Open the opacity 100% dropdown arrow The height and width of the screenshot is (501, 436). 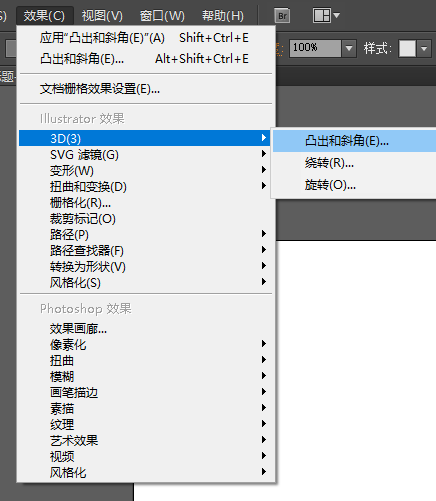pyautogui.click(x=349, y=49)
